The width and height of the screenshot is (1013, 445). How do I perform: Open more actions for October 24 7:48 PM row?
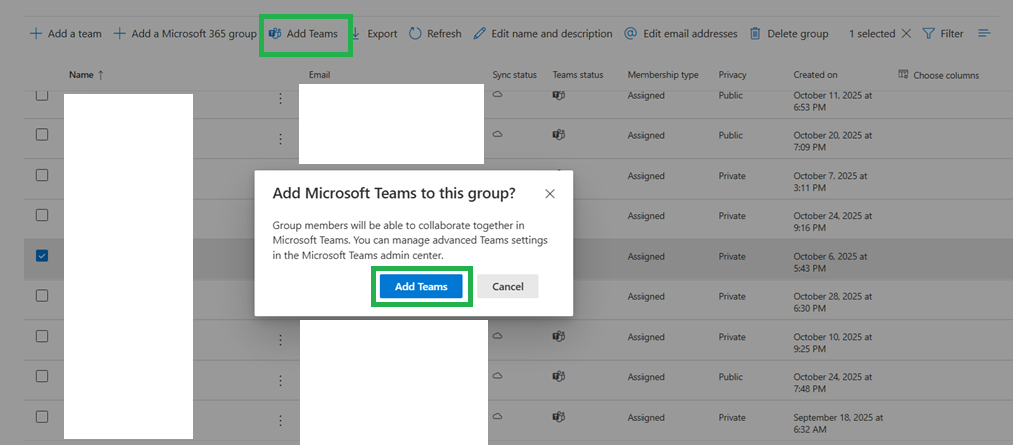280,380
